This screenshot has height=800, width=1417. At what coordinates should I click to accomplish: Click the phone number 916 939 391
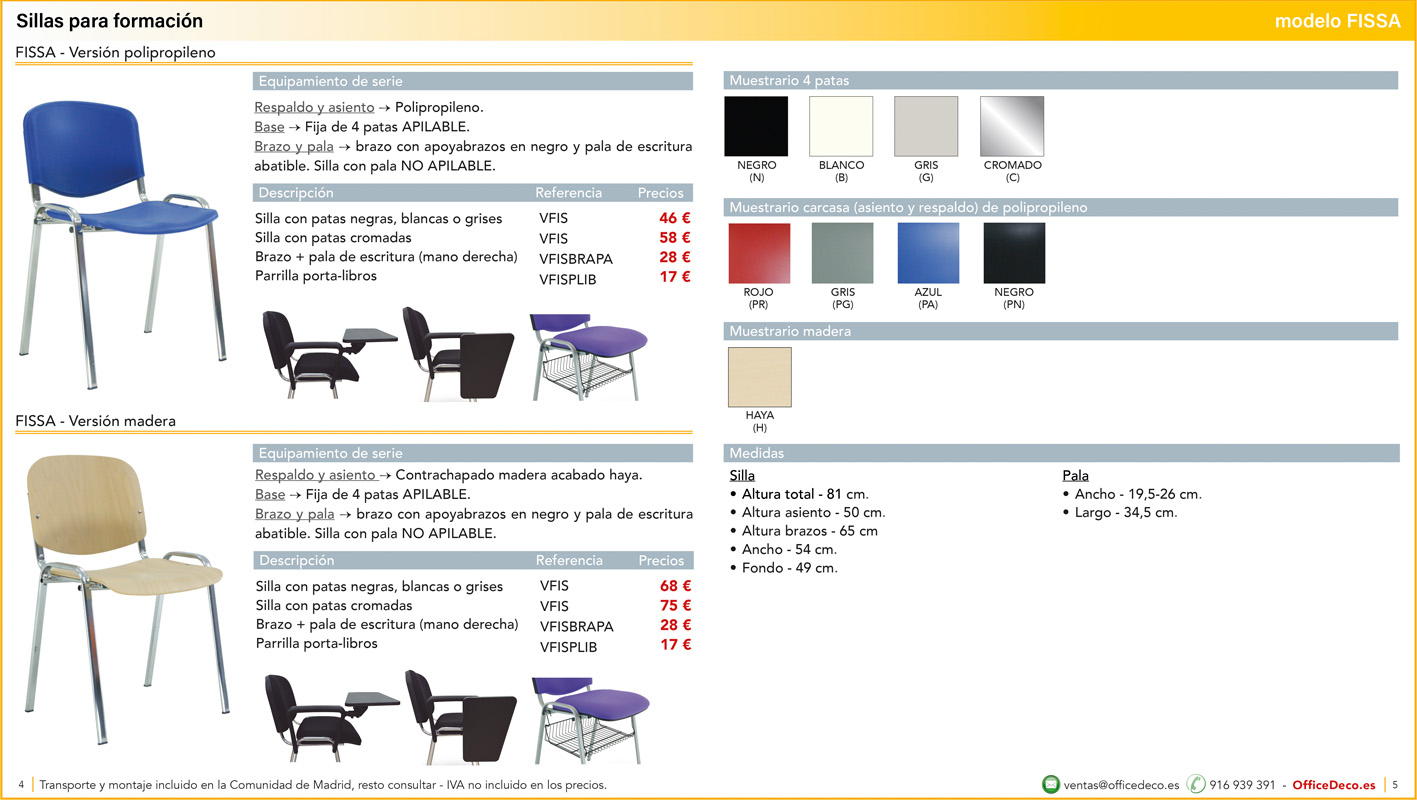pos(1242,785)
